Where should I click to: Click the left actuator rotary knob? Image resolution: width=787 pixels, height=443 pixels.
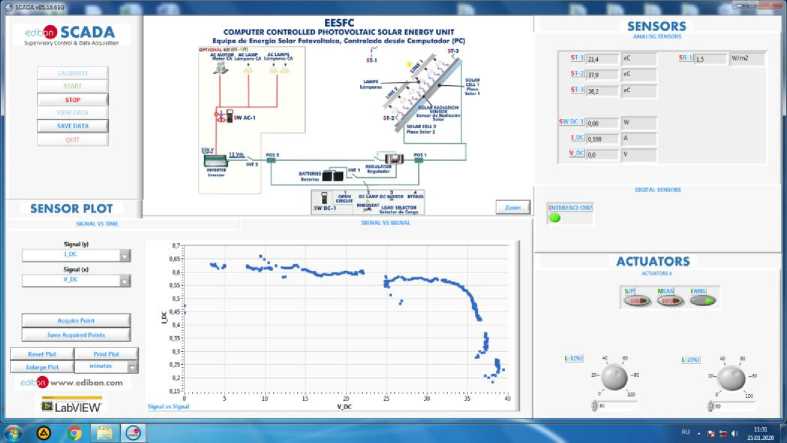(x=613, y=377)
